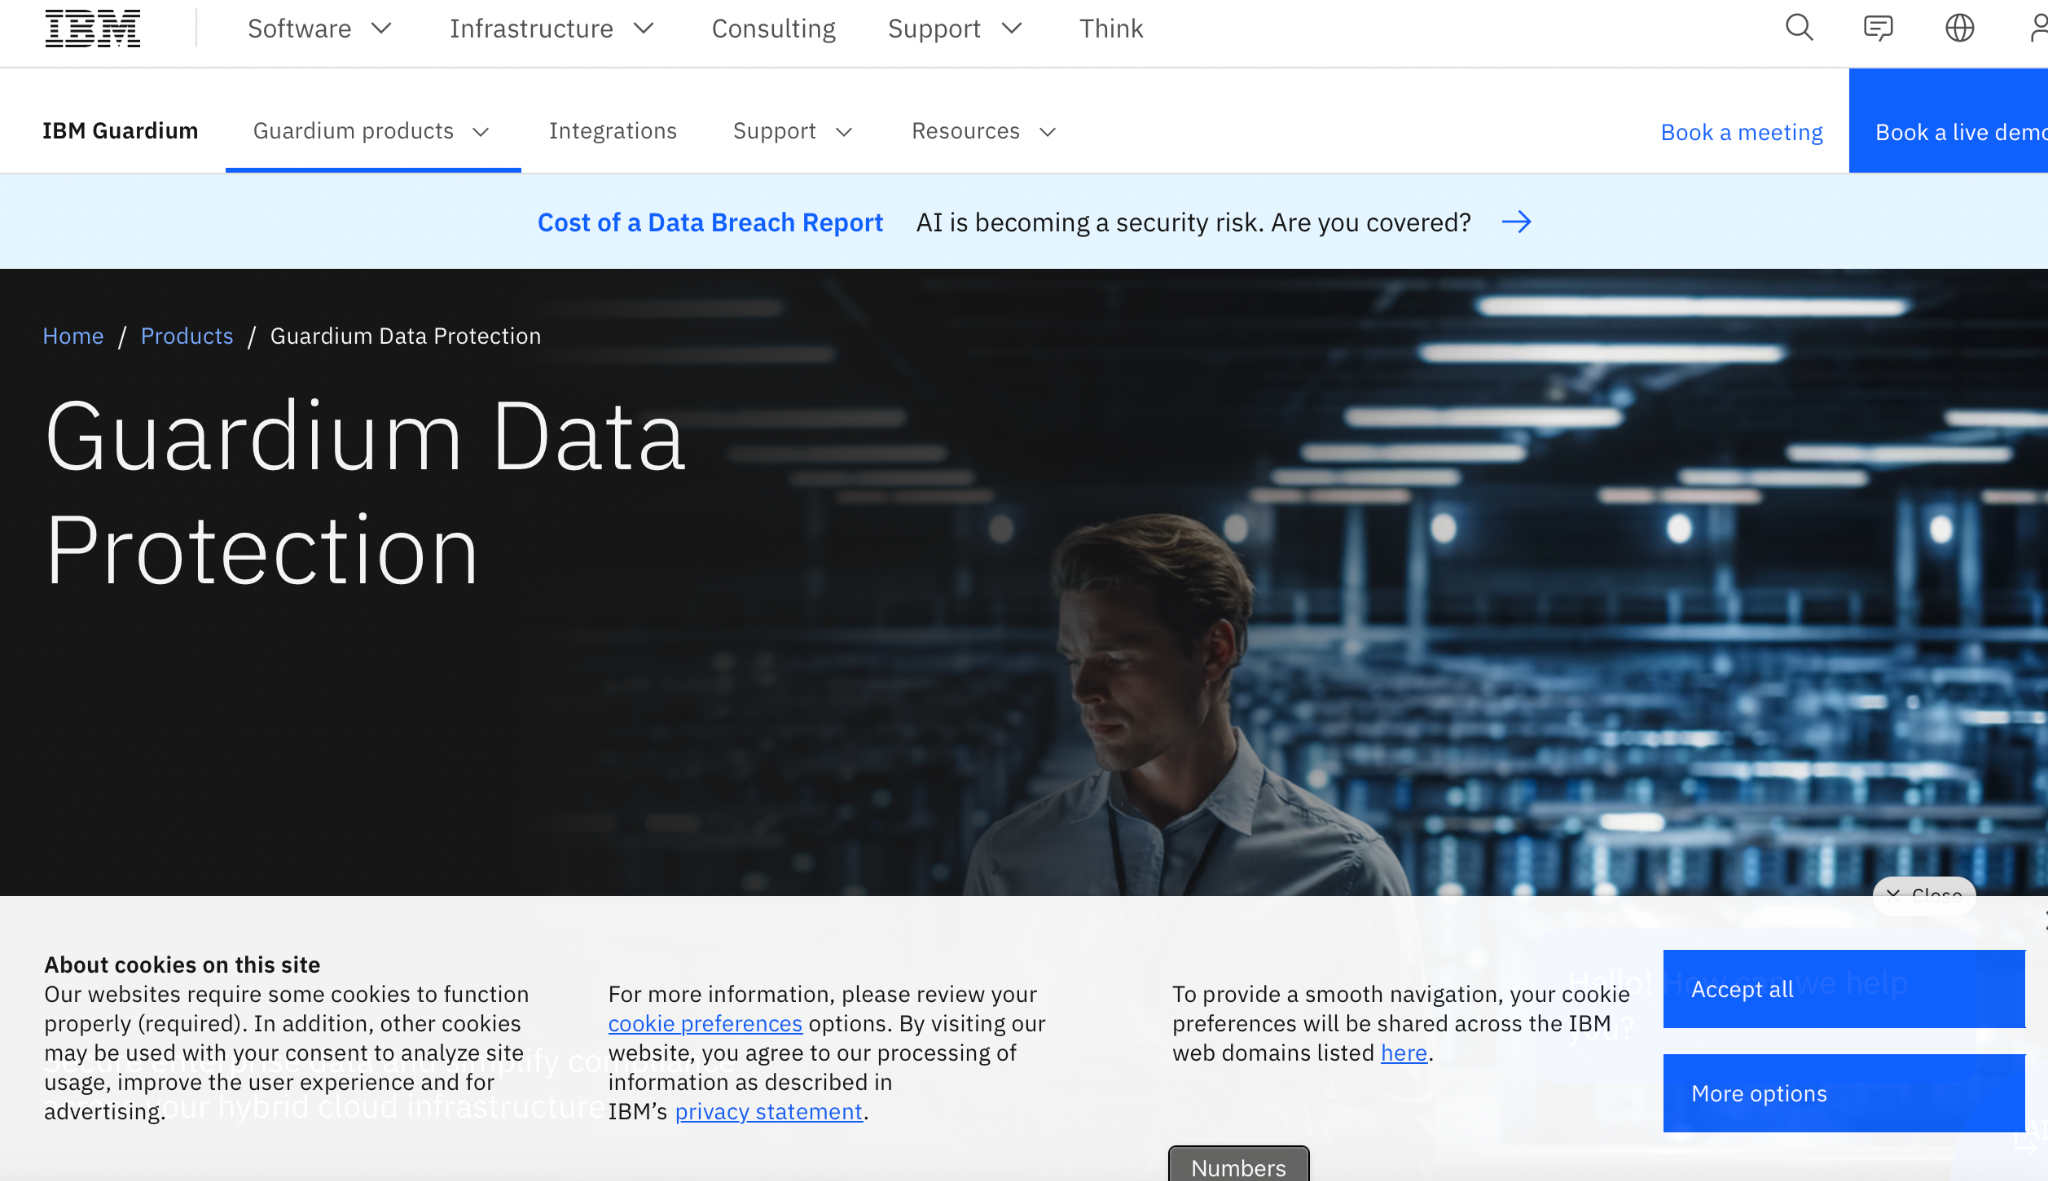The height and width of the screenshot is (1181, 2048).
Task: Open the search magnifier icon
Action: click(x=1799, y=28)
